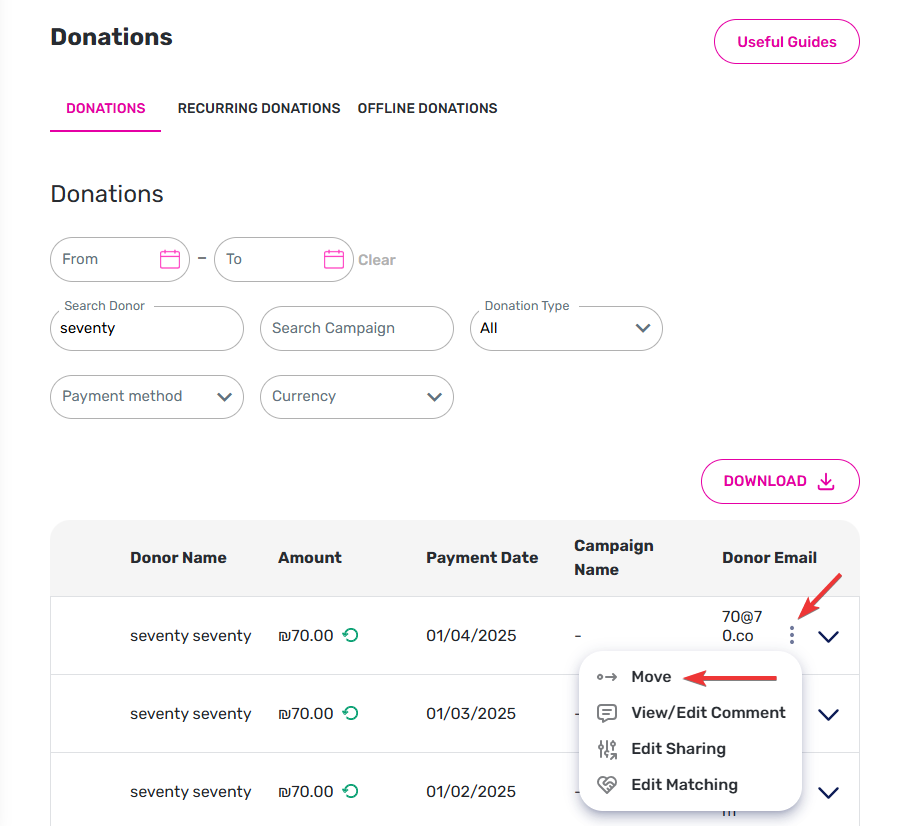Click the Search Campaign input field
Image resolution: width=913 pixels, height=826 pixels.
point(356,328)
